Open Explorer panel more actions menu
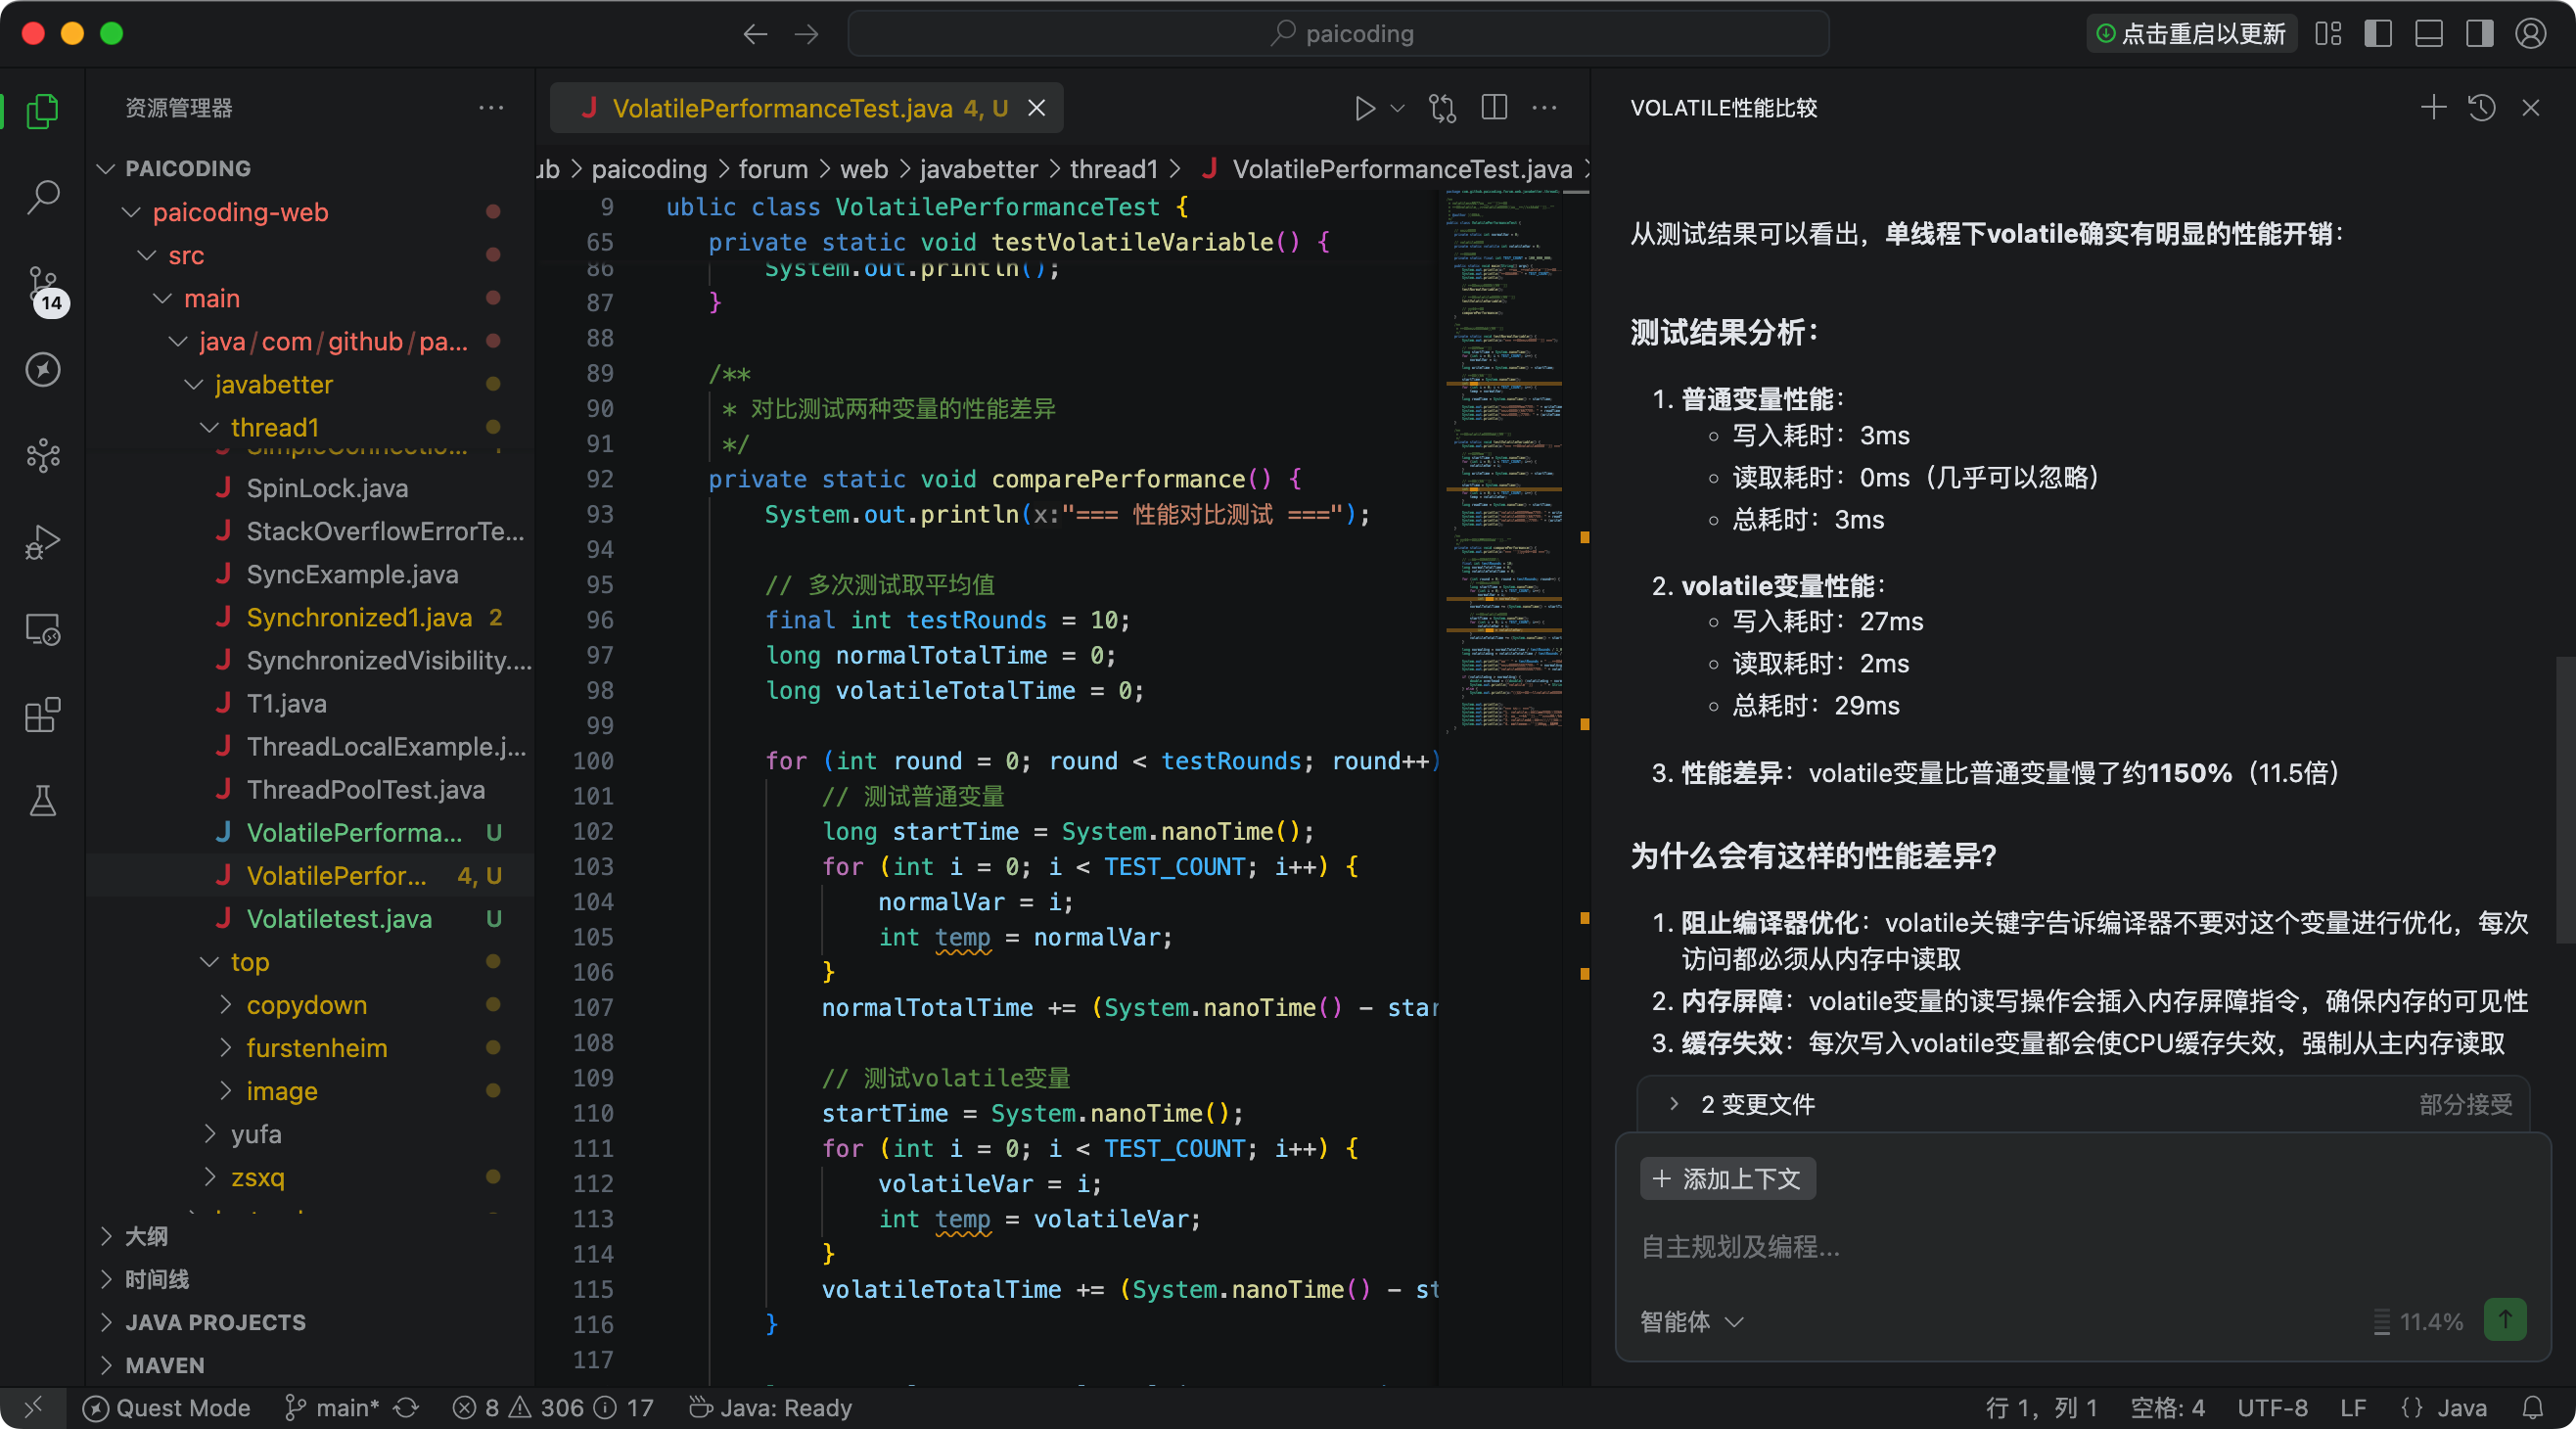This screenshot has width=2576, height=1429. (x=491, y=108)
